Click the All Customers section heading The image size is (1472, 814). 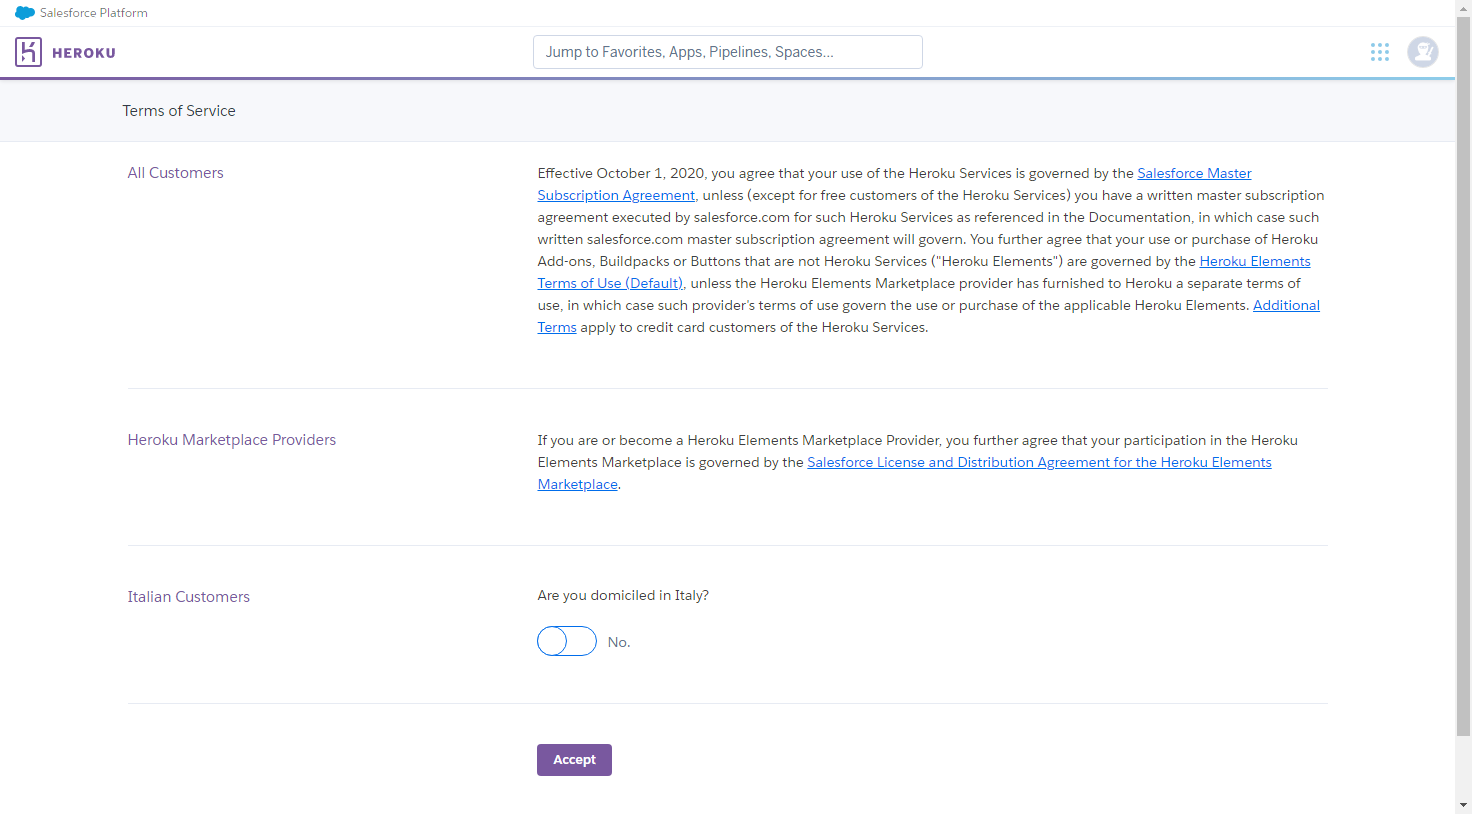click(175, 173)
